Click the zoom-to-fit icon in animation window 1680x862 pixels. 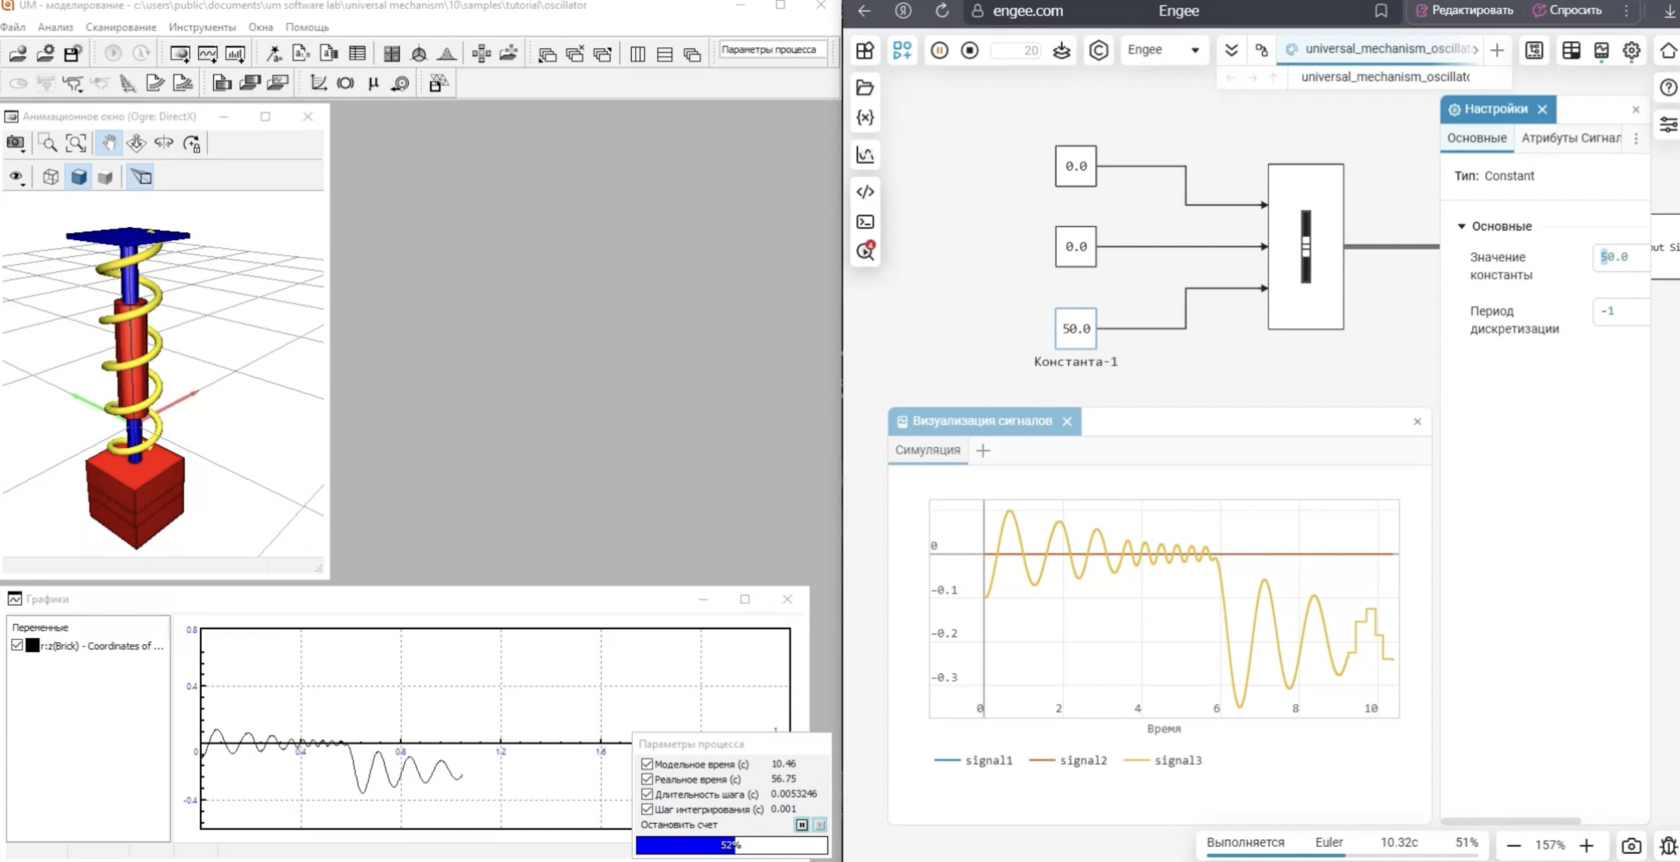76,144
